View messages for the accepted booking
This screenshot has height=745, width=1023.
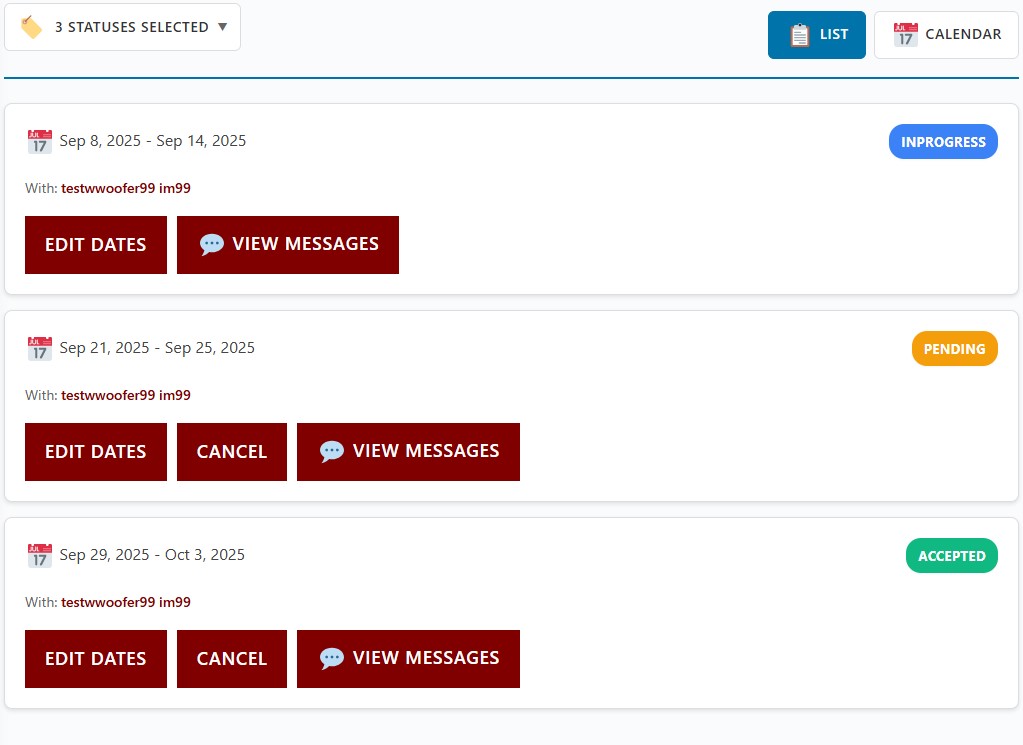(408, 658)
